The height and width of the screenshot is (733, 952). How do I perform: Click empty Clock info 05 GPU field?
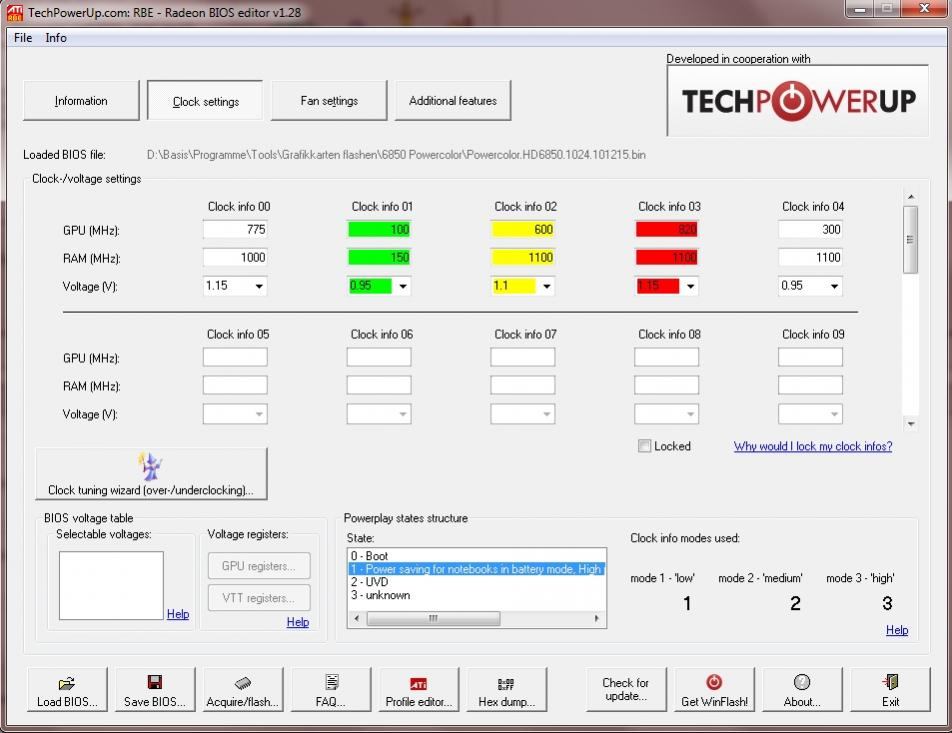click(x=235, y=357)
